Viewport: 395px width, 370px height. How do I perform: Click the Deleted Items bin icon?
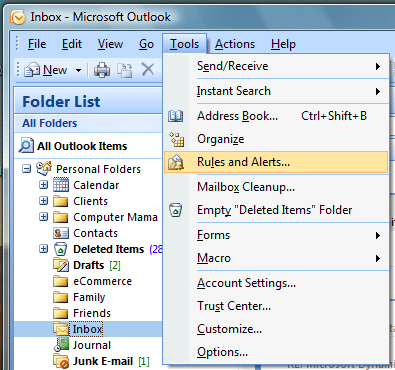(x=61, y=249)
